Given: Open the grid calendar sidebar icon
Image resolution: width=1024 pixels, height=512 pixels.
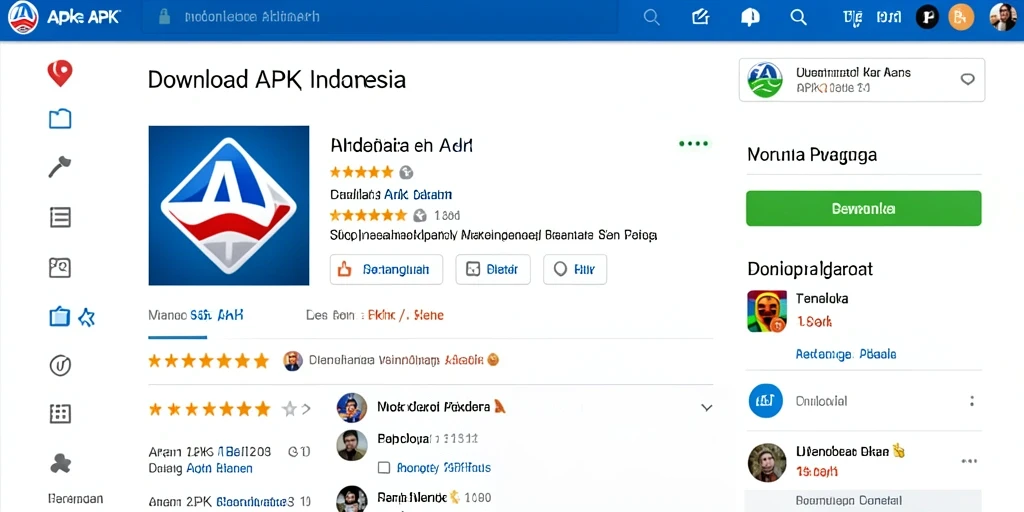Looking at the screenshot, I should 60,413.
